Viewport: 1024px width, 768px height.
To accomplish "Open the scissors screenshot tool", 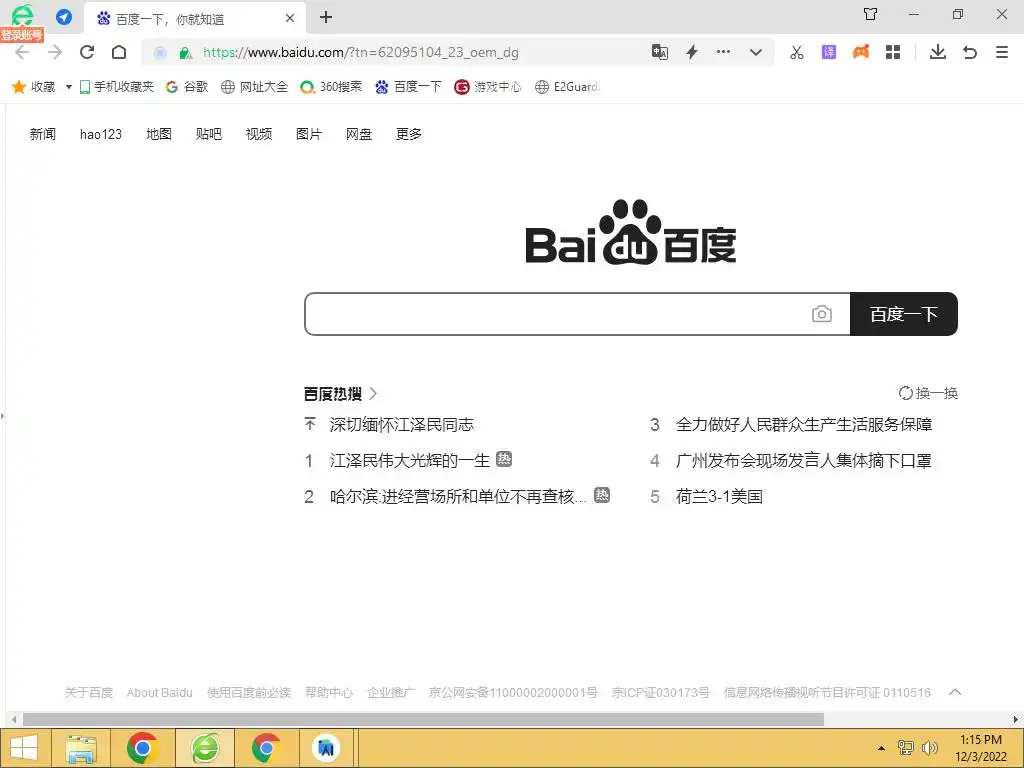I will tap(797, 52).
